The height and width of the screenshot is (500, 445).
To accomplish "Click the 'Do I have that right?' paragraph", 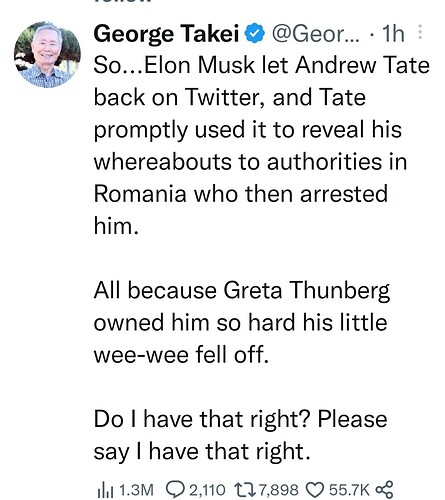I will [x=240, y=435].
